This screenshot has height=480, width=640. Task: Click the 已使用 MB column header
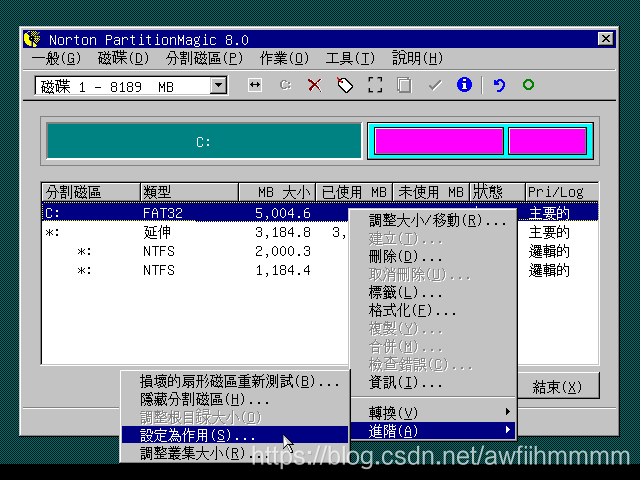tap(354, 192)
